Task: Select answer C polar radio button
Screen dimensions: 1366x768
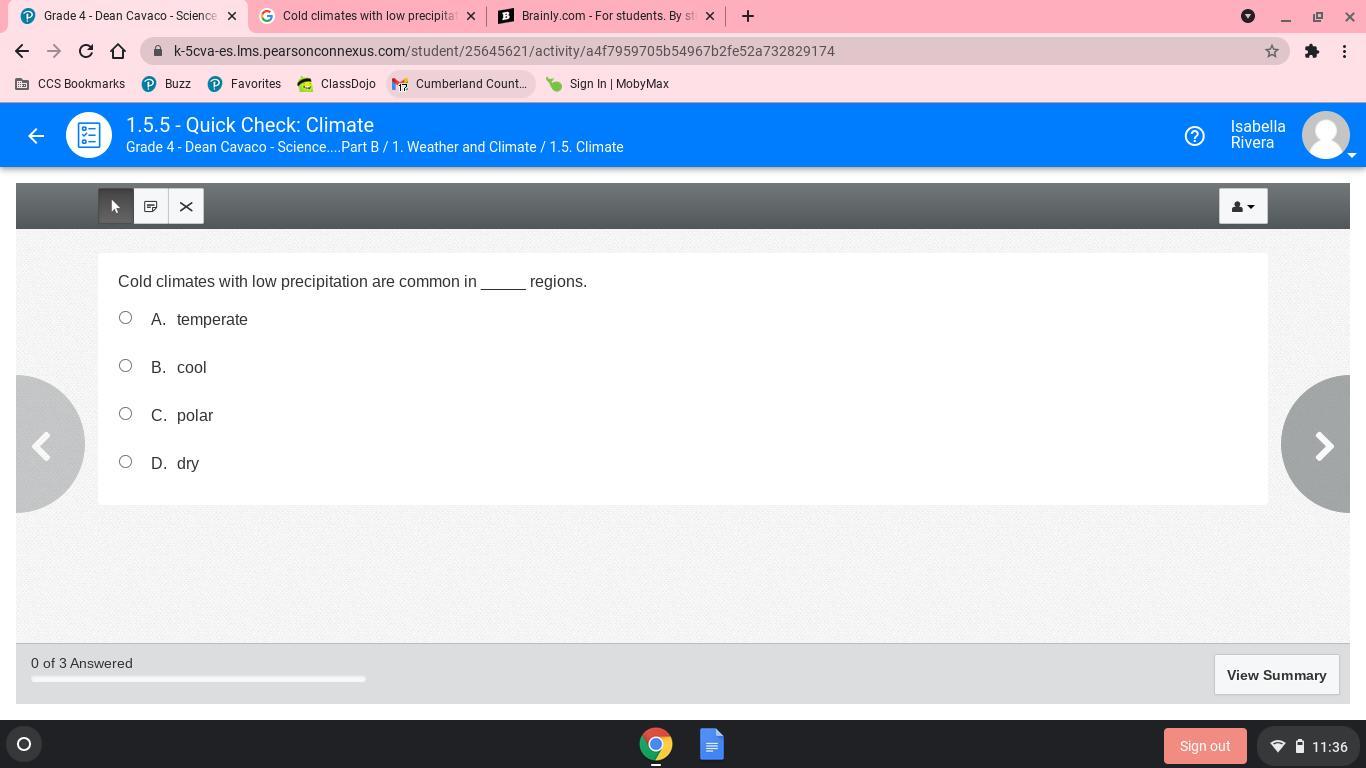Action: (x=125, y=414)
